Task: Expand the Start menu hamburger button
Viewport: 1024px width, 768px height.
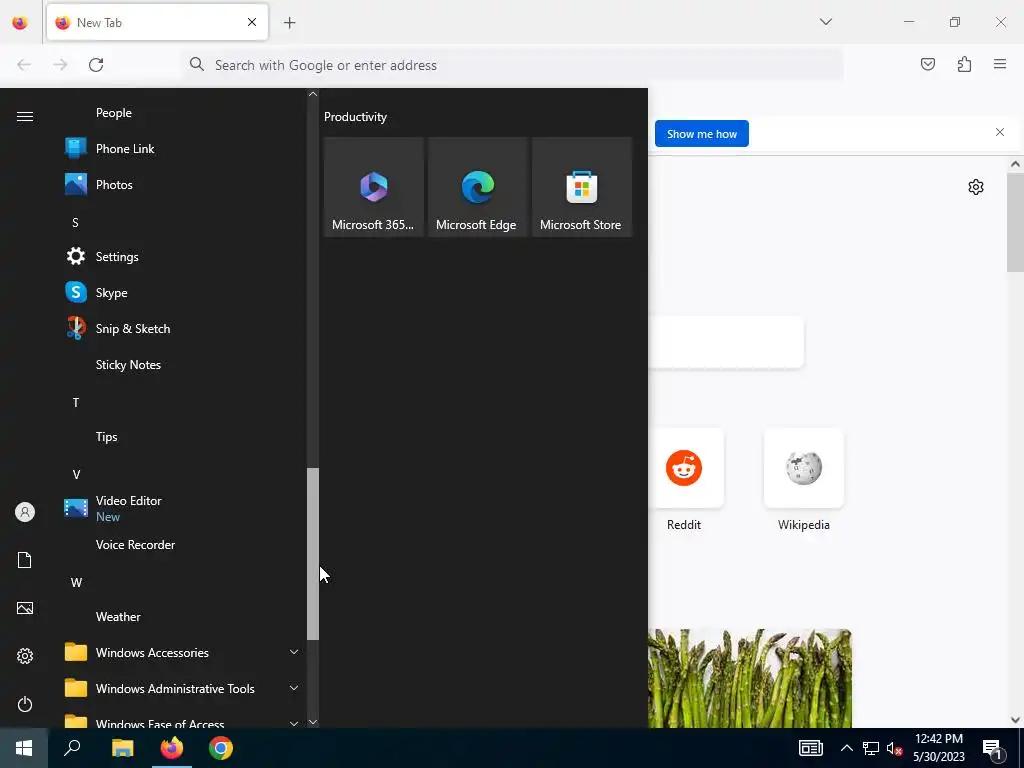Action: pos(25,116)
